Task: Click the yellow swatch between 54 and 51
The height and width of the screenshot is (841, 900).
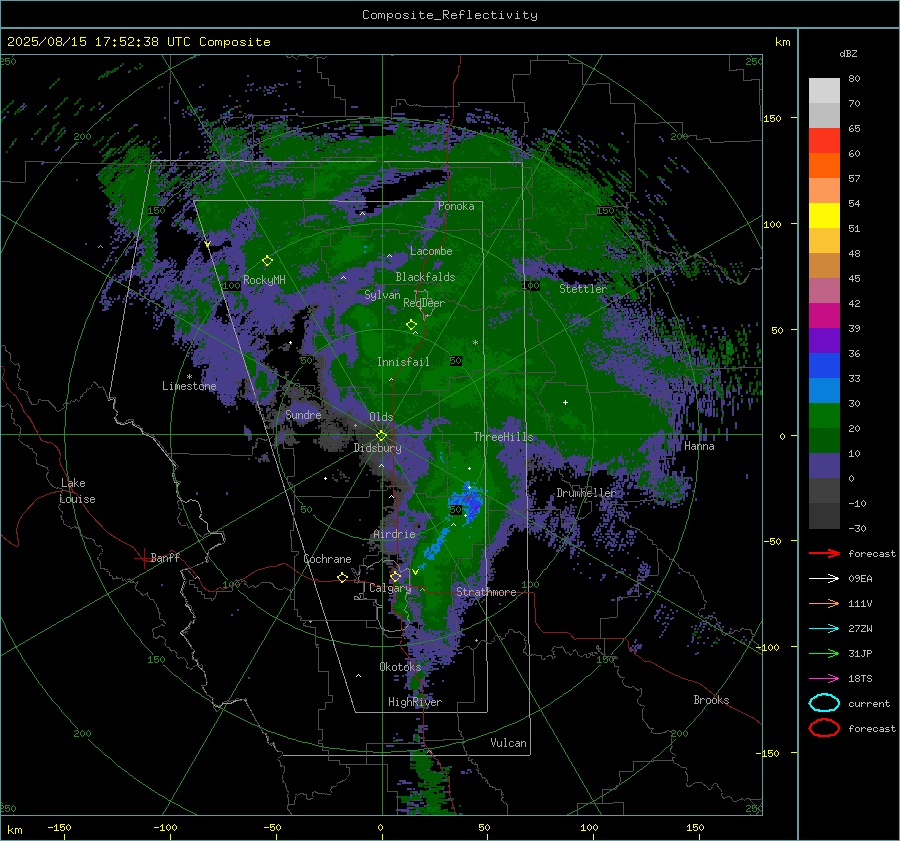Action: click(x=824, y=215)
